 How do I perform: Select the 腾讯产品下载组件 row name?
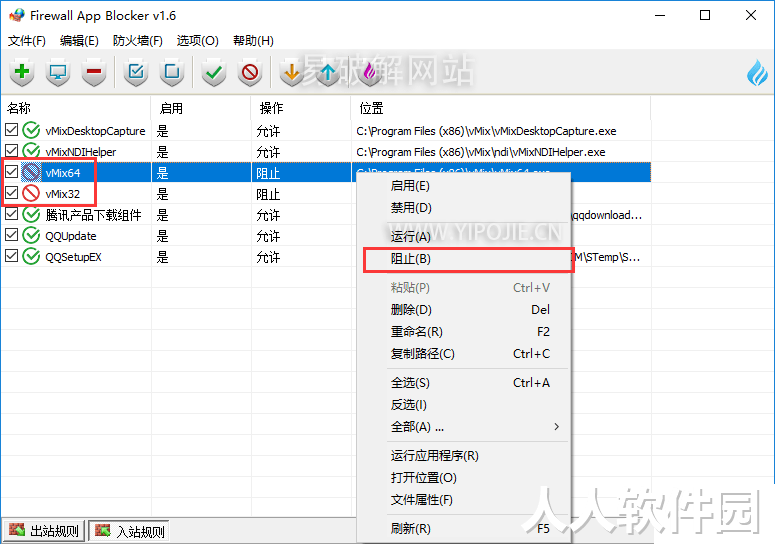(93, 215)
